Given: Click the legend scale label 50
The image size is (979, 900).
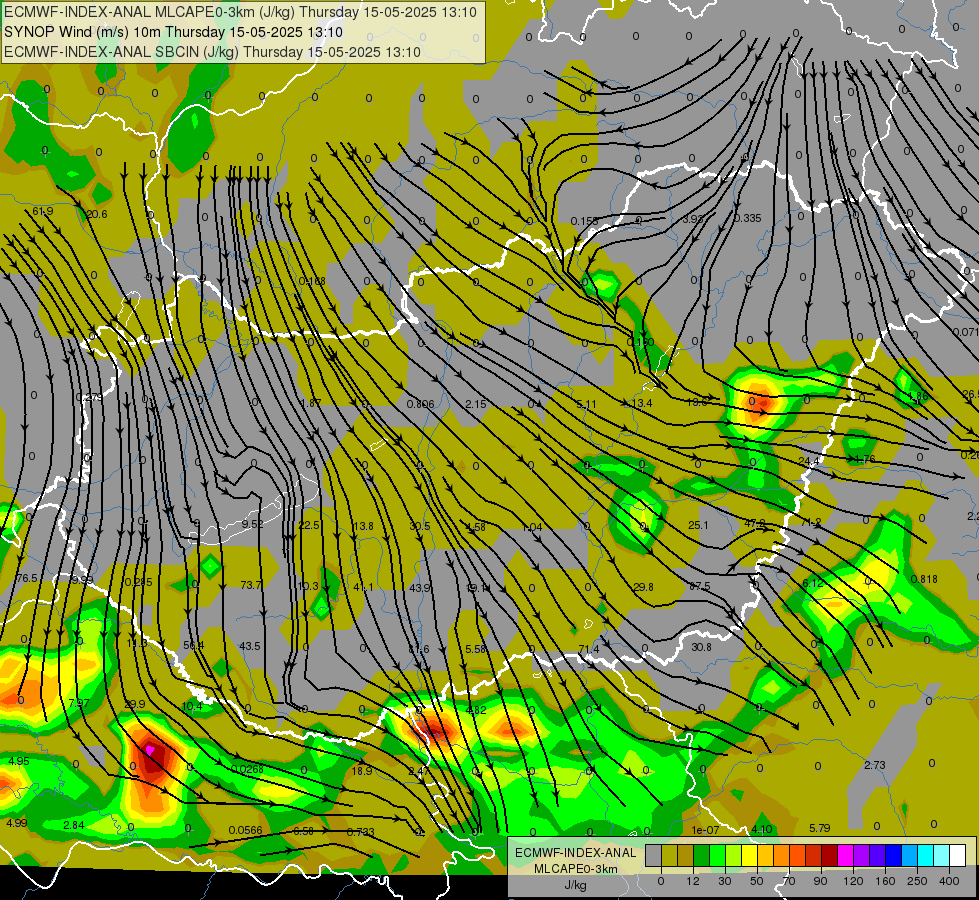Looking at the screenshot, I should [757, 881].
